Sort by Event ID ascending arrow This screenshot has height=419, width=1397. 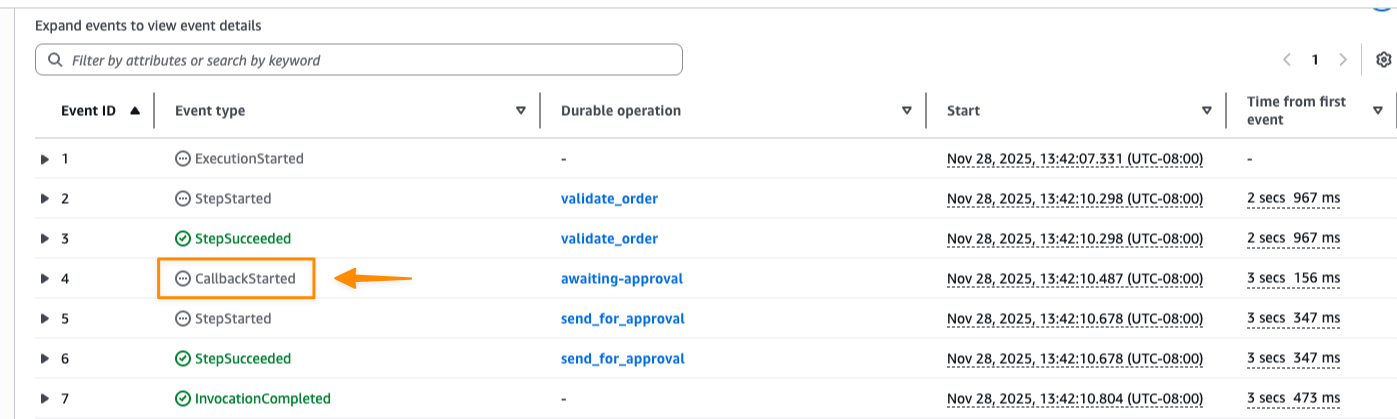click(x=135, y=111)
